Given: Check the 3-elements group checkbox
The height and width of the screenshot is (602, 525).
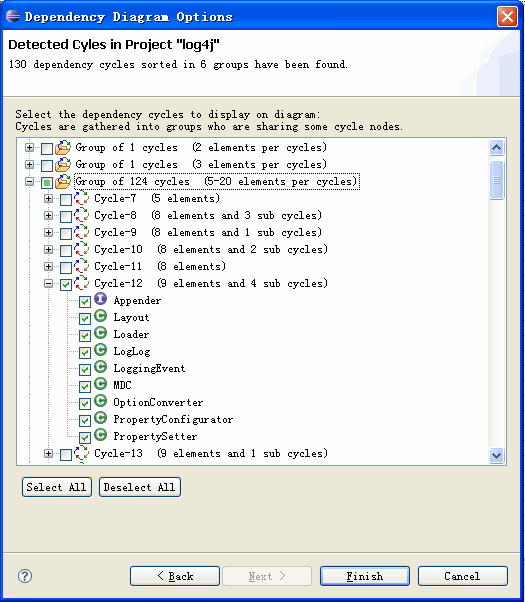Looking at the screenshot, I should coord(47,165).
